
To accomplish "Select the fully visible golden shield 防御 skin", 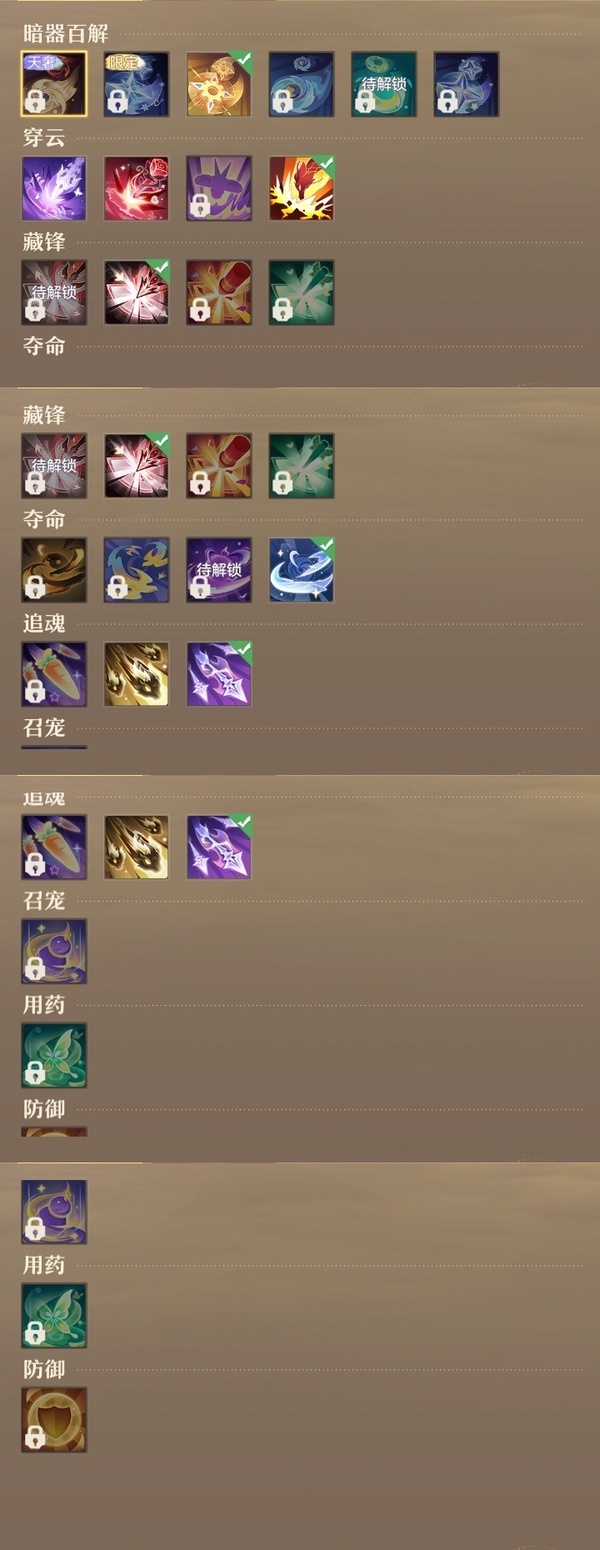I will point(54,1419).
